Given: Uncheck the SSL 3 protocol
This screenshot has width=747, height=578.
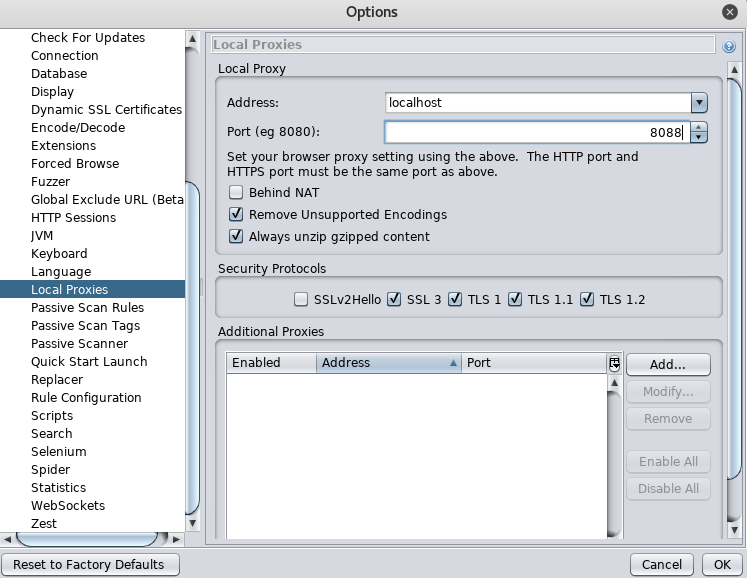Looking at the screenshot, I should coord(394,299).
